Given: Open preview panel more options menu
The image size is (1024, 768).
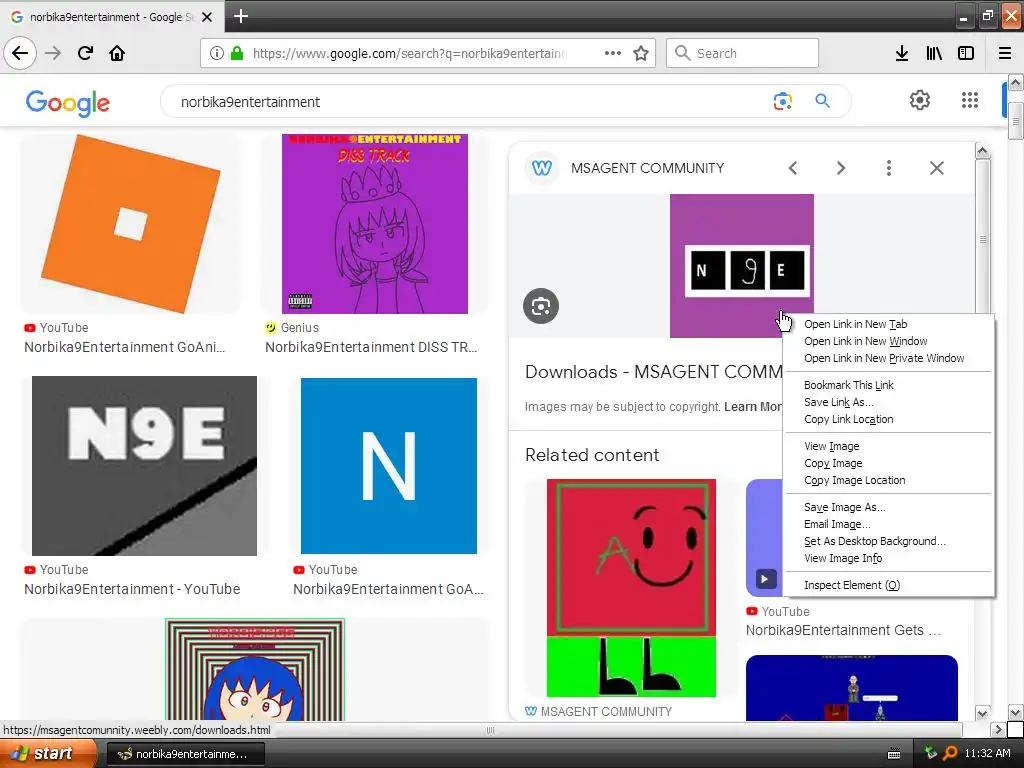Looking at the screenshot, I should coord(889,168).
